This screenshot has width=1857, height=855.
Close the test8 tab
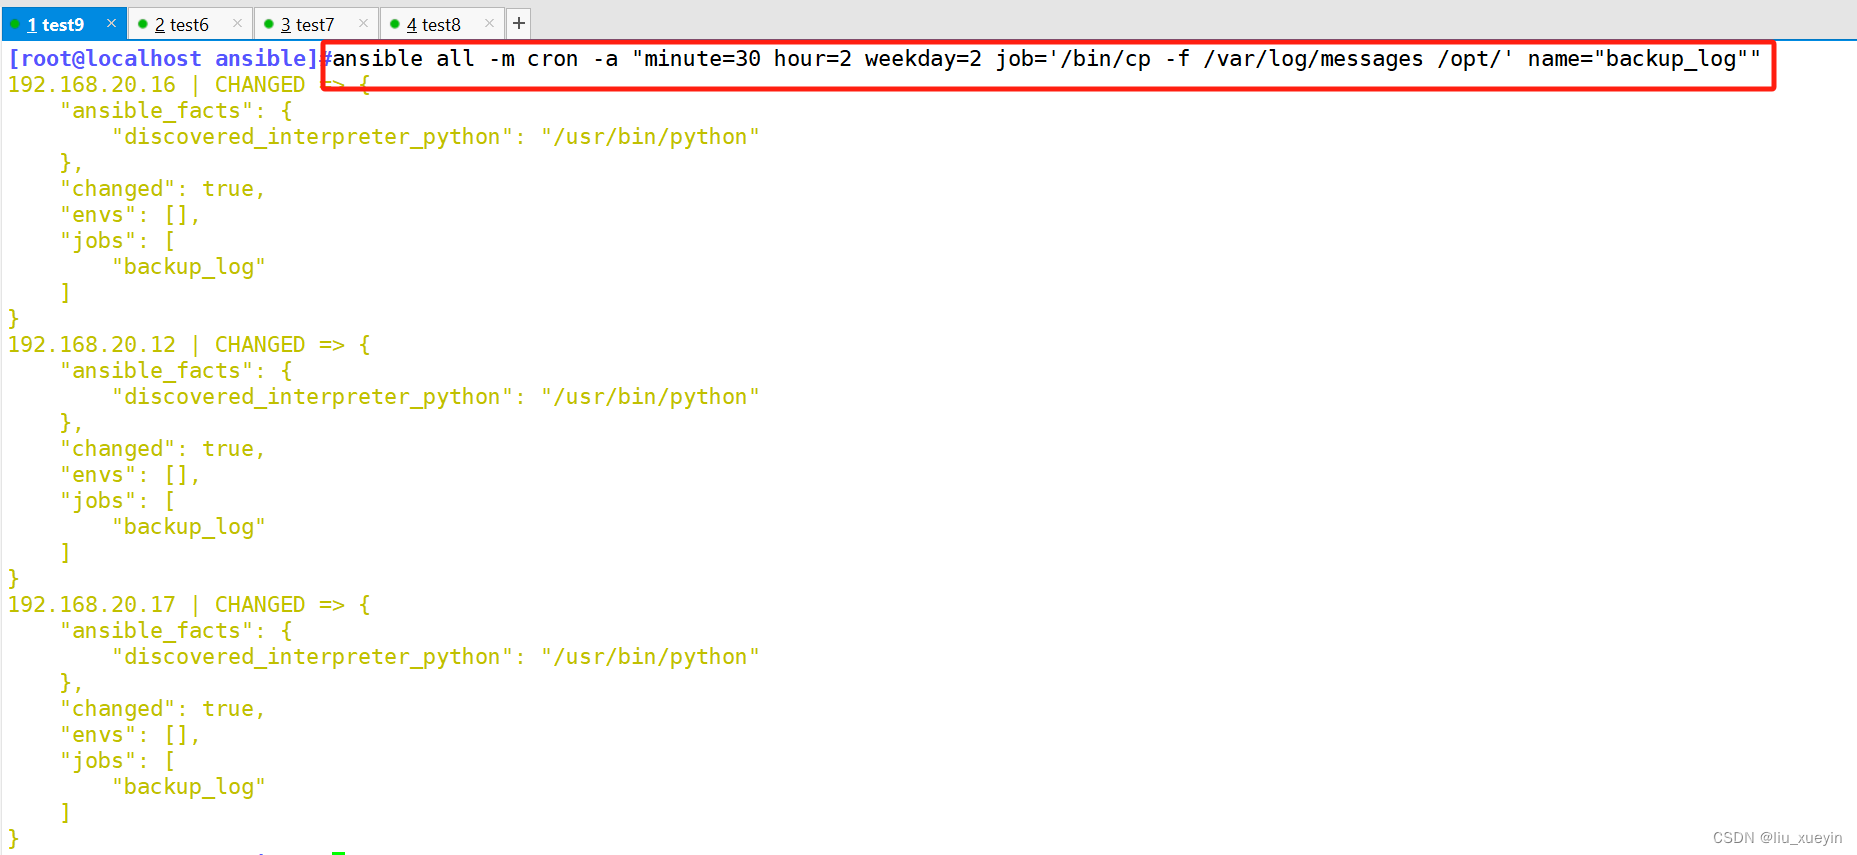pos(489,23)
